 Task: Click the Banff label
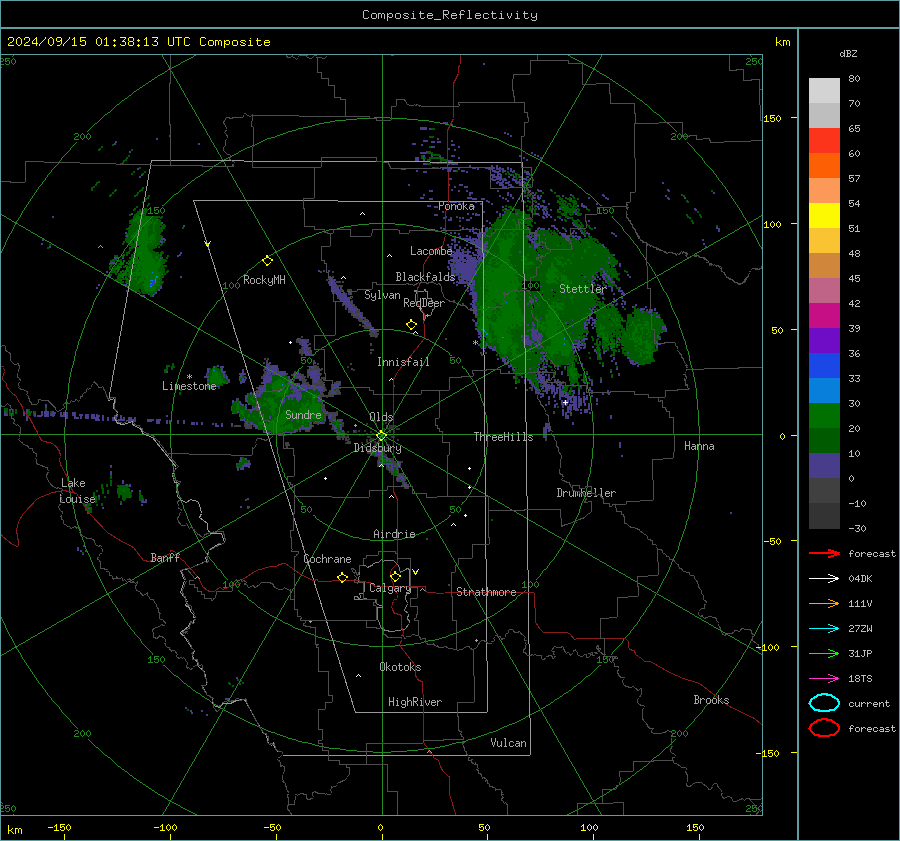tap(165, 557)
